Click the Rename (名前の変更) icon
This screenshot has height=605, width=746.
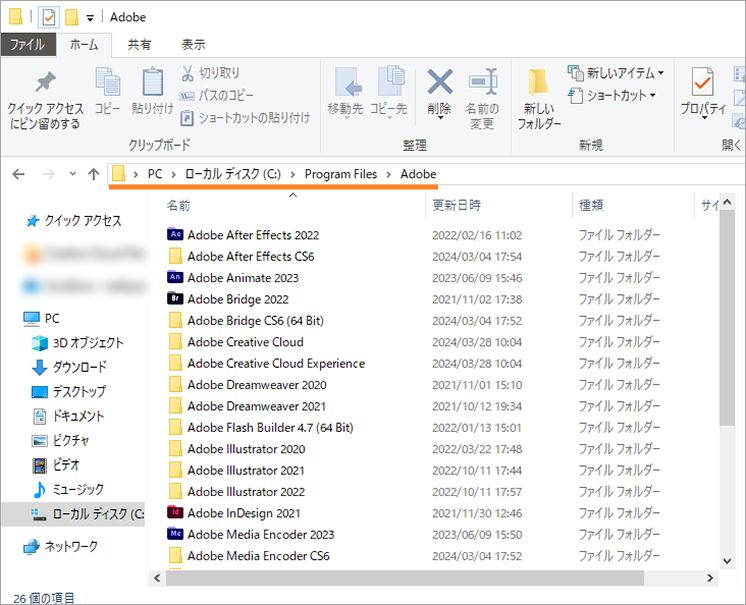click(x=482, y=81)
